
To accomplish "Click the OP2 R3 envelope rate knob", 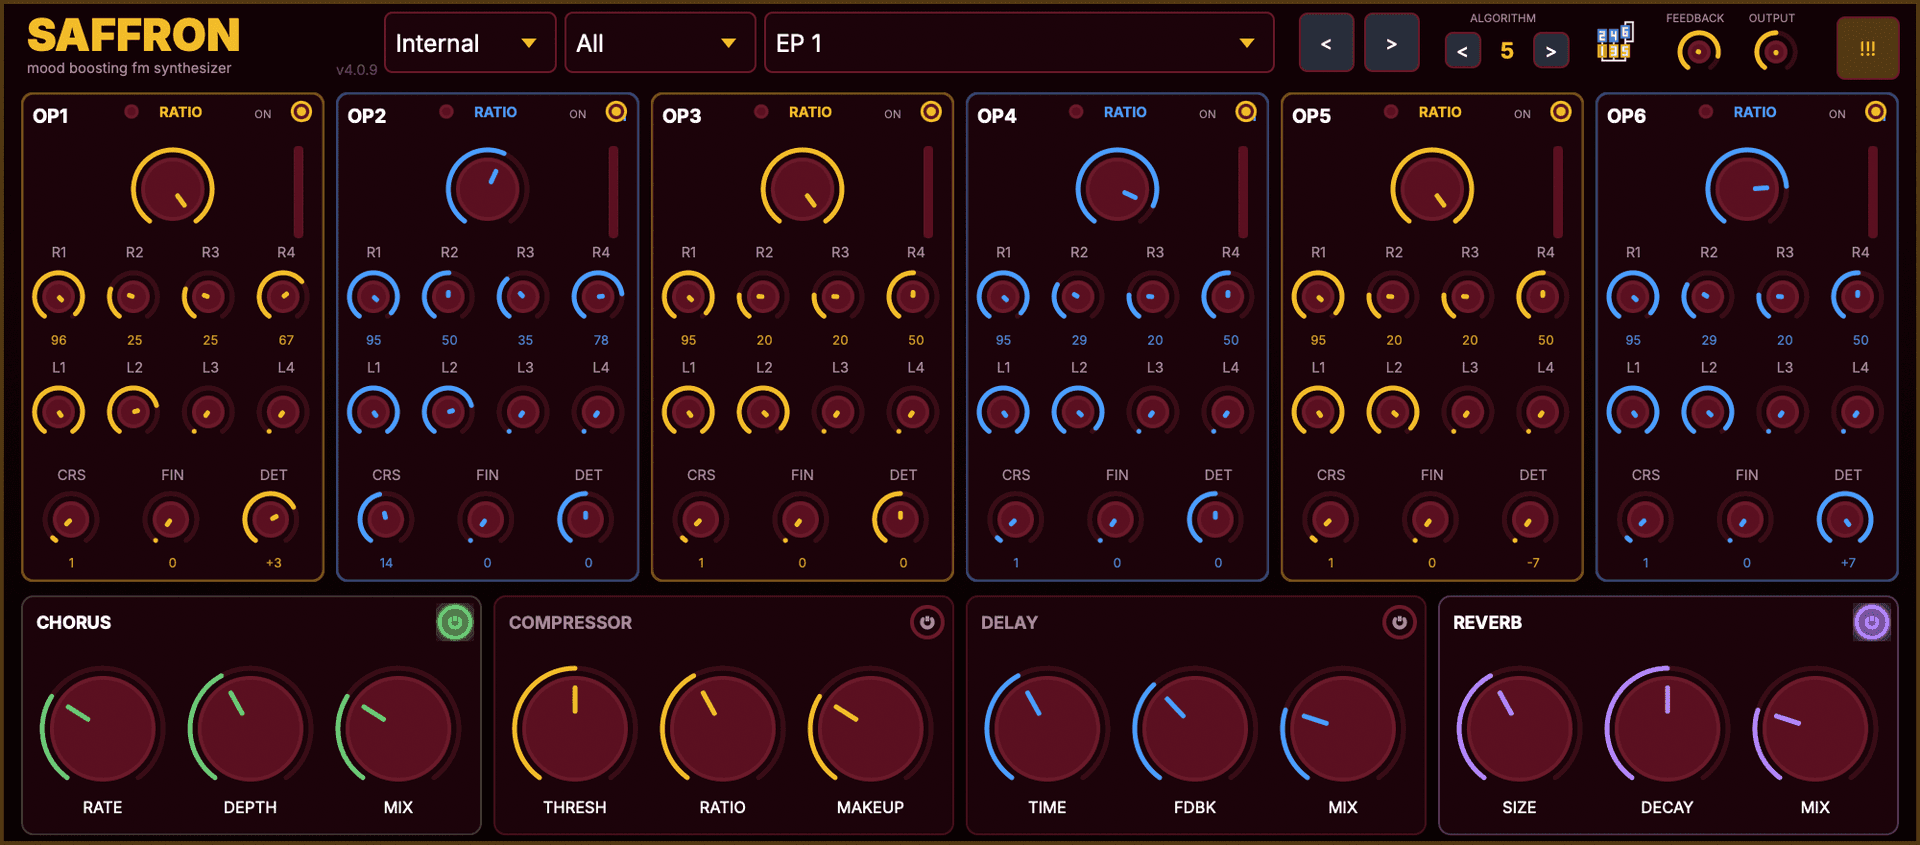I will coord(525,297).
